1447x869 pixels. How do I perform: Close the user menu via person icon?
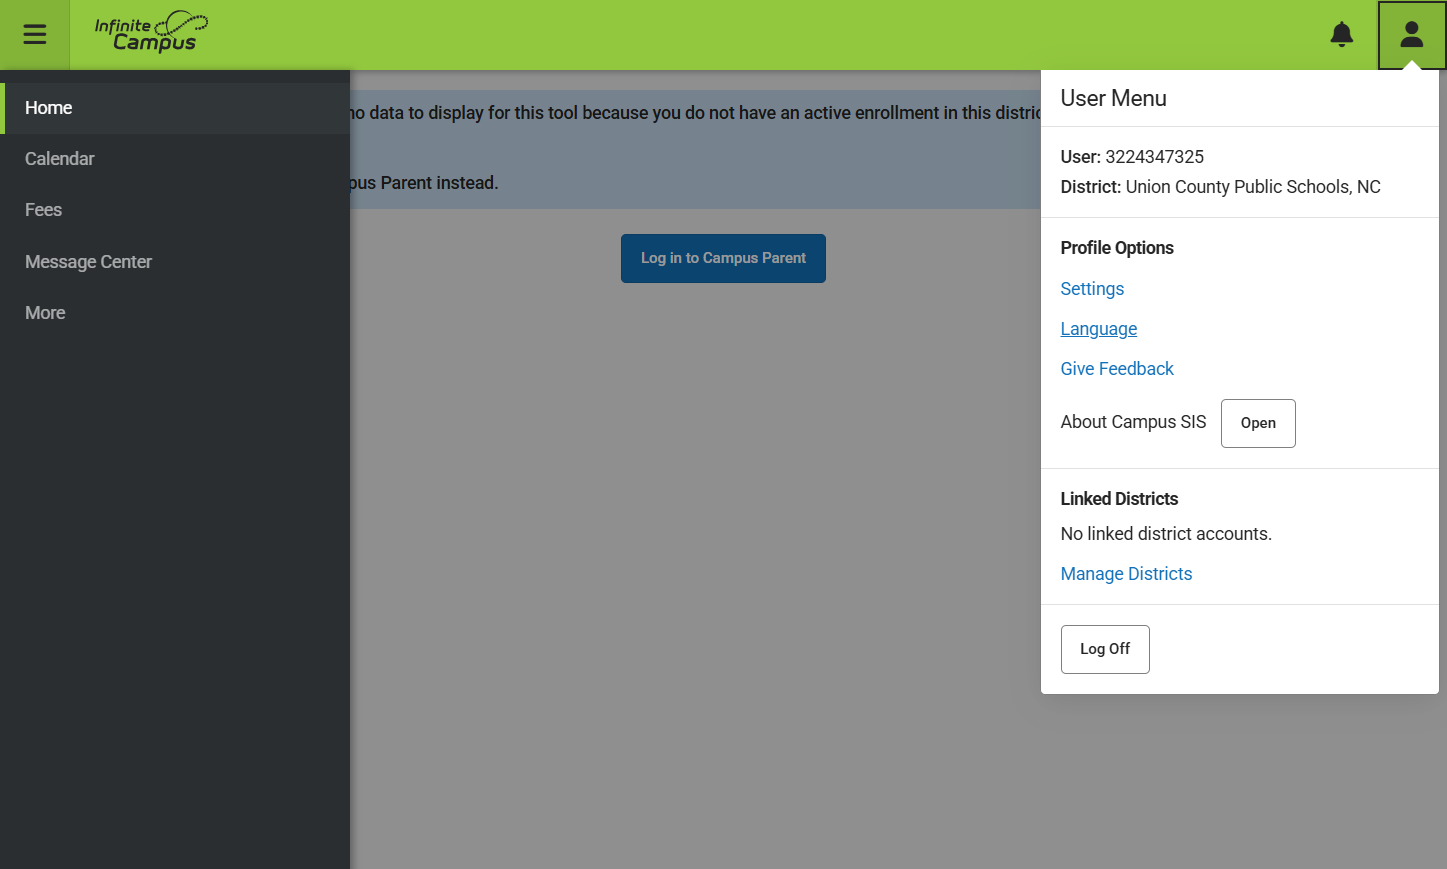coord(1412,35)
